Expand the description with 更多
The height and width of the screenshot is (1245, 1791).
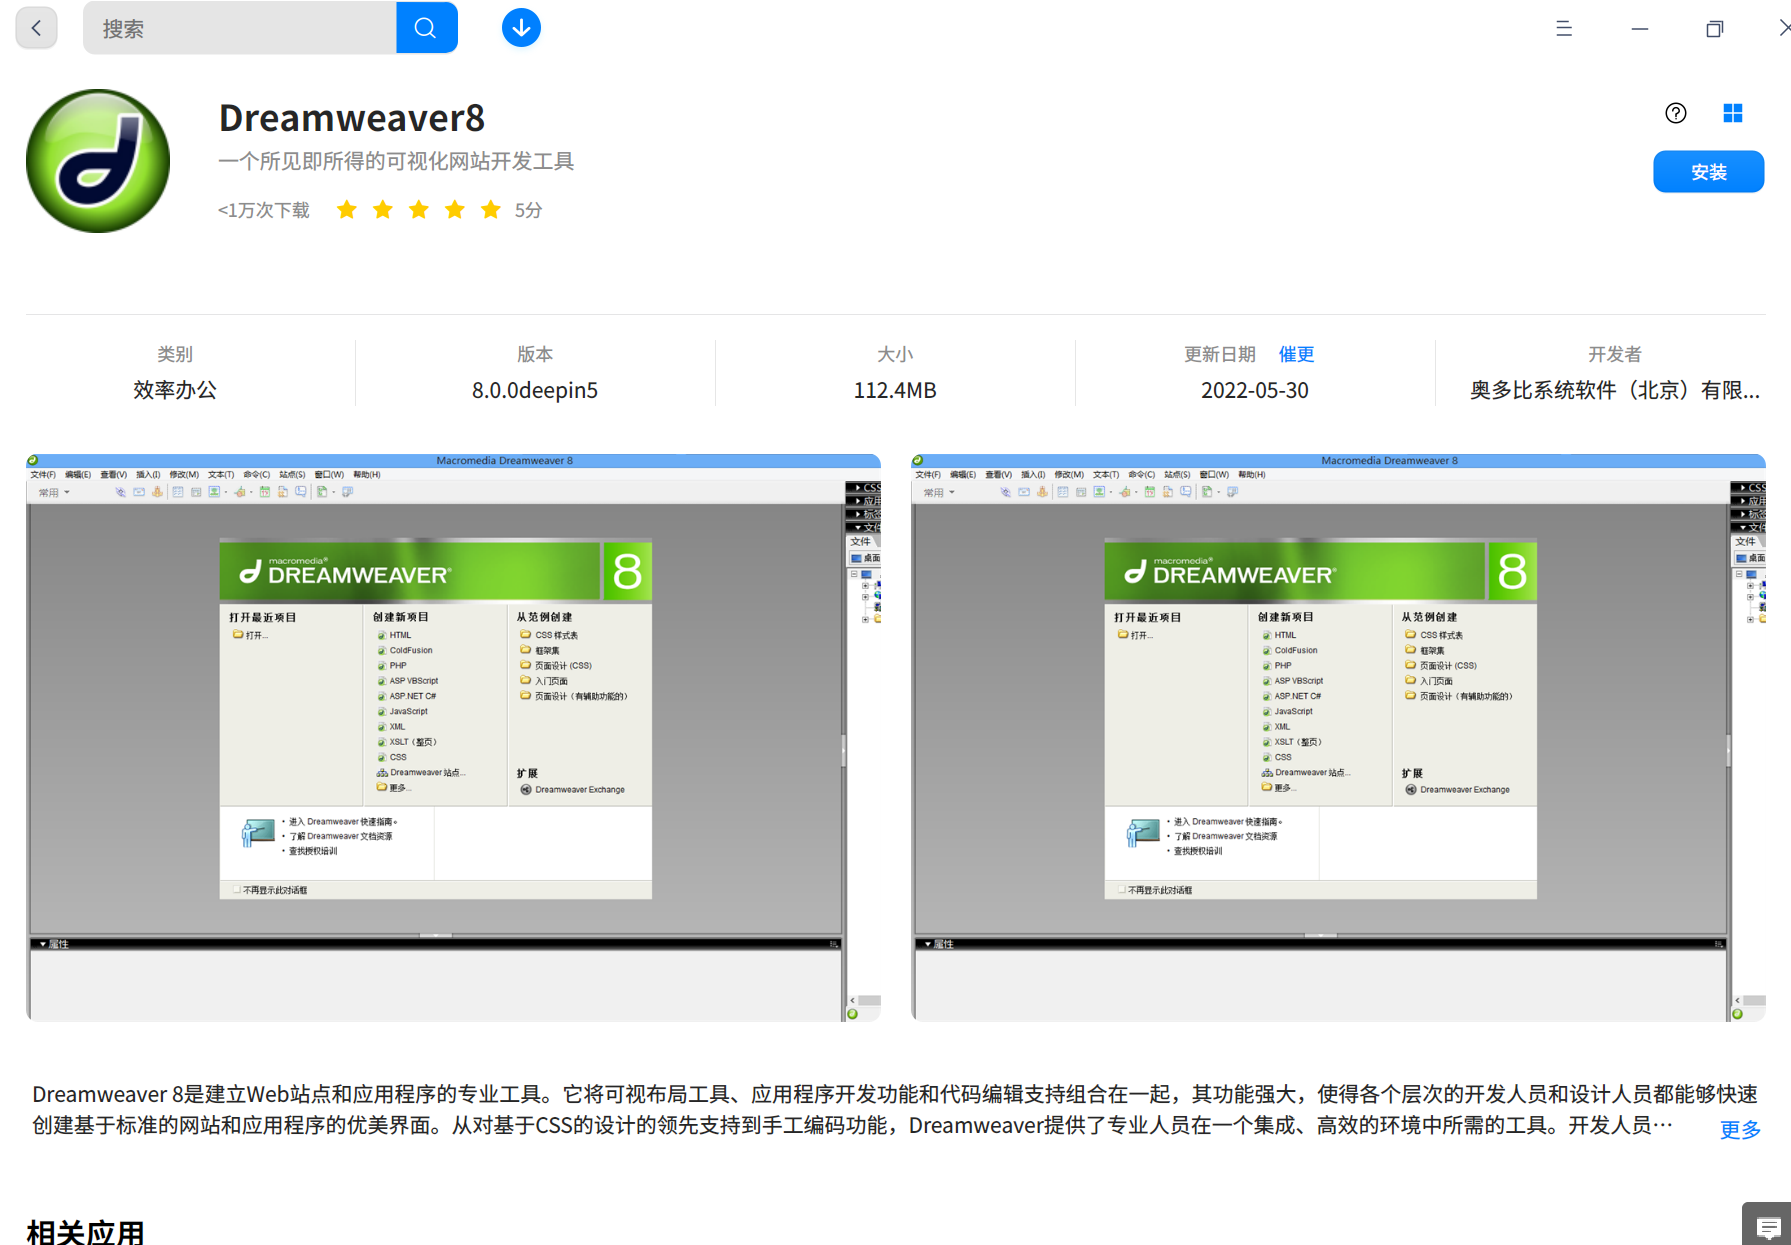click(x=1740, y=1130)
